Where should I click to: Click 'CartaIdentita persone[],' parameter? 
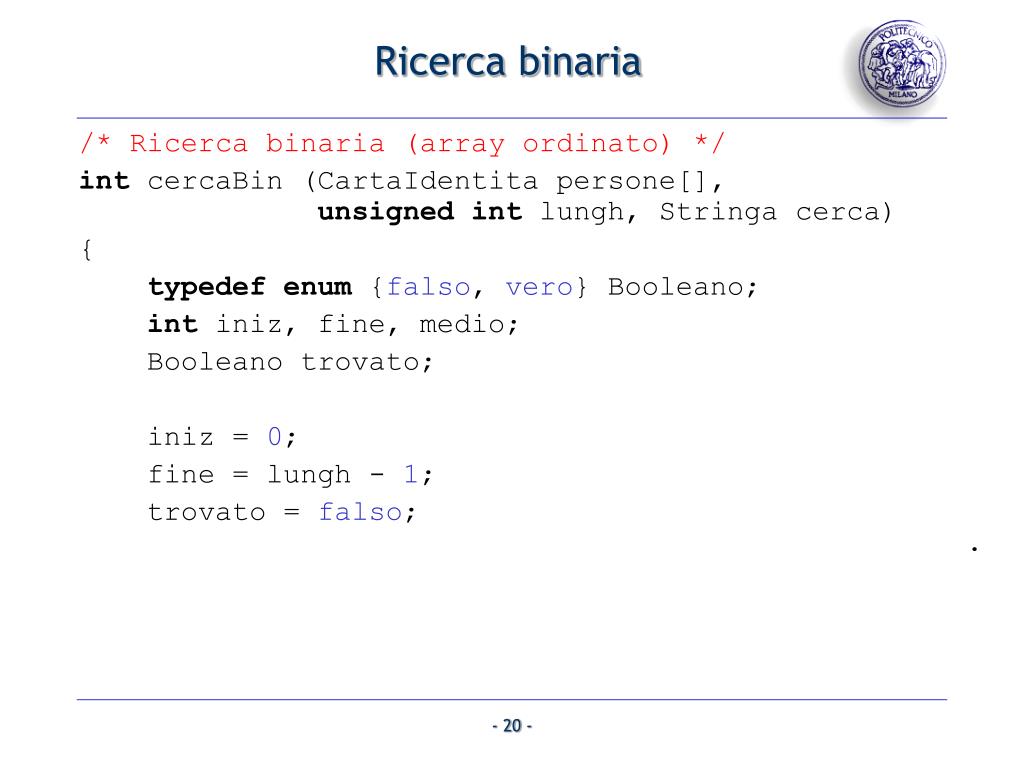pos(520,182)
